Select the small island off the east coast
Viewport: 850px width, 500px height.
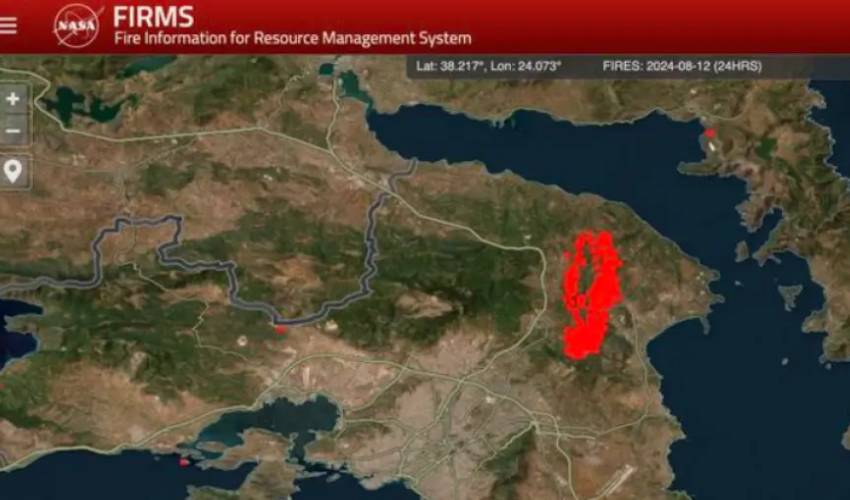pos(790,296)
